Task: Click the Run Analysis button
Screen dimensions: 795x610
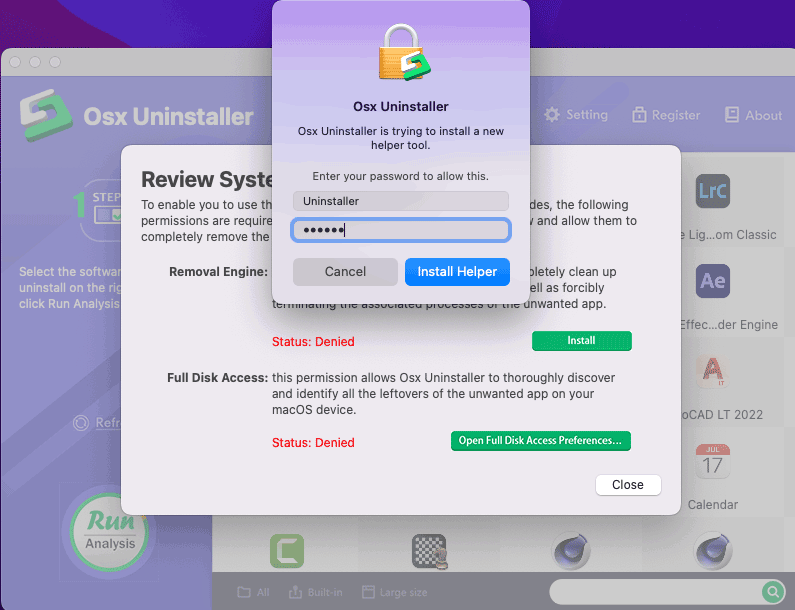Action: tap(110, 532)
